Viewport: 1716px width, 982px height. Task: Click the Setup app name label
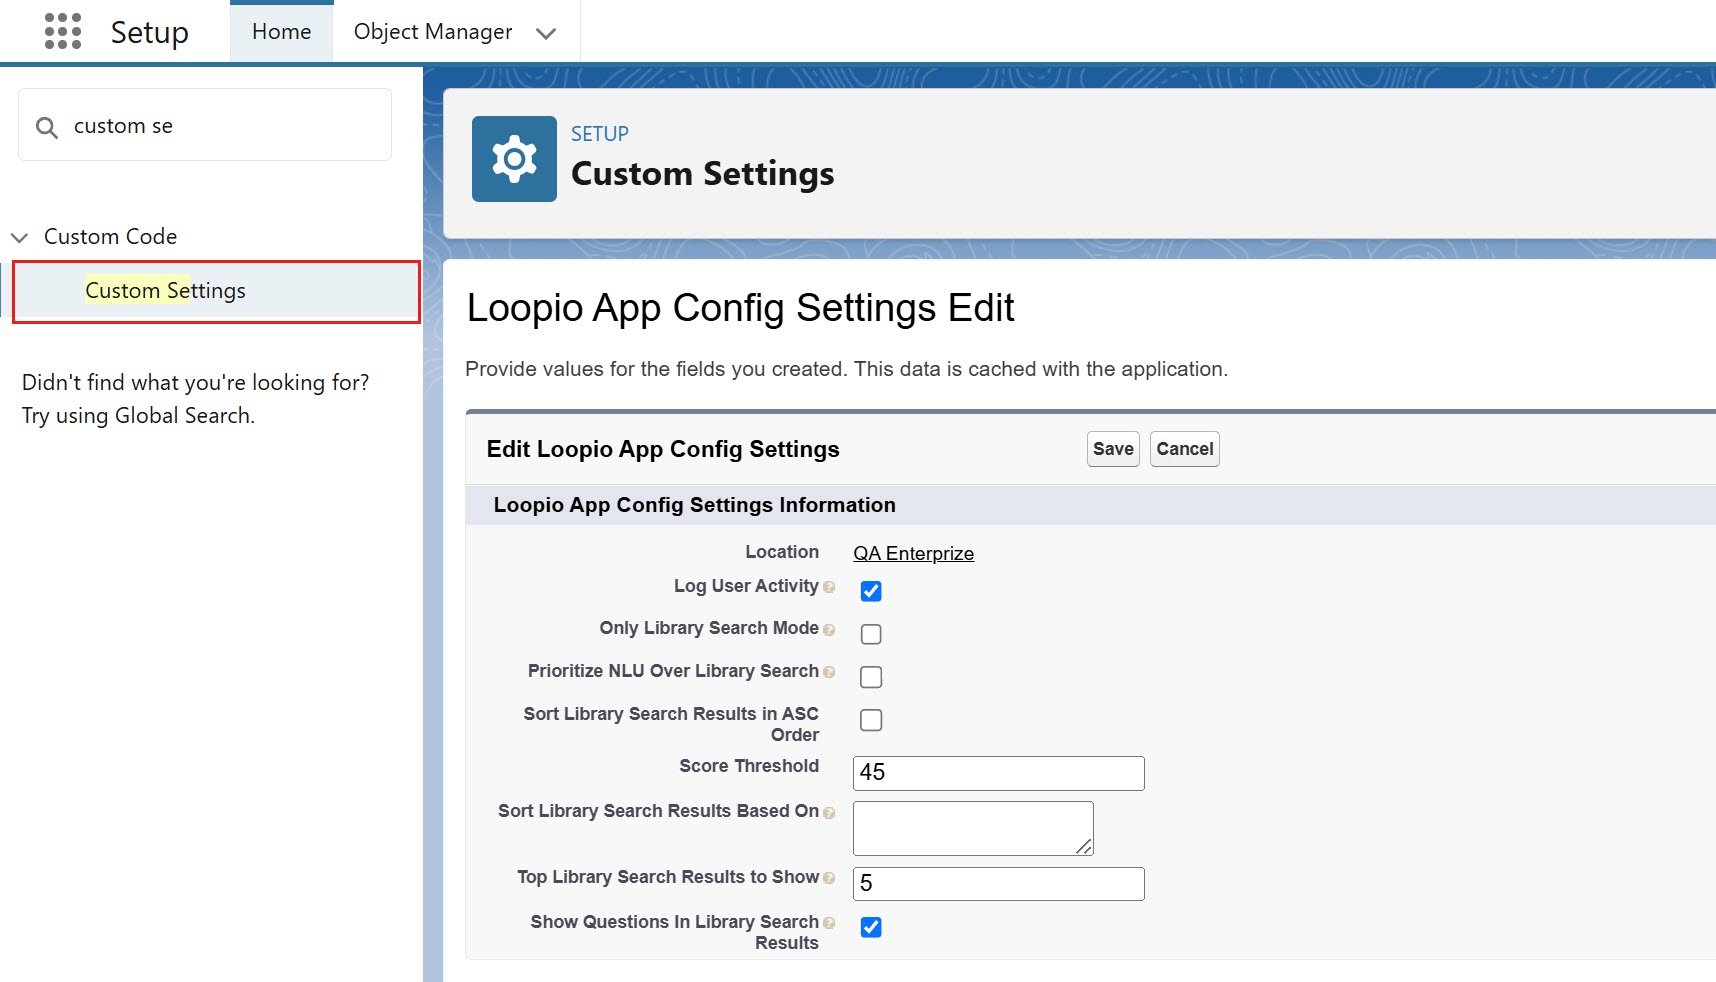click(149, 32)
